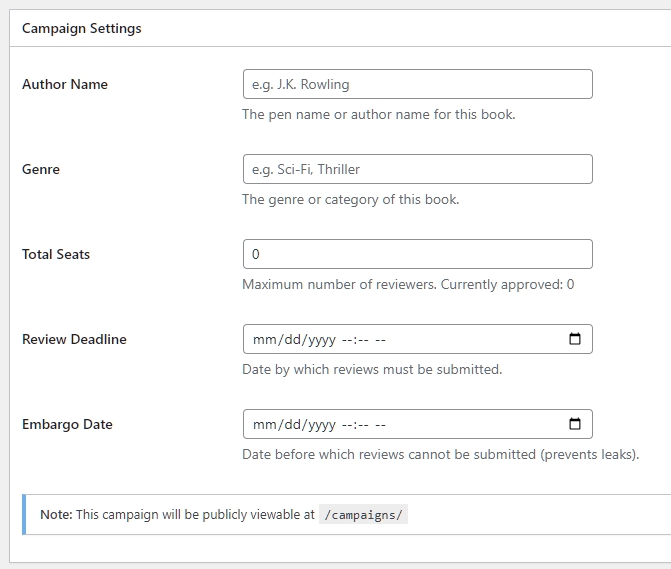Focus the Author Name input field

(x=418, y=84)
